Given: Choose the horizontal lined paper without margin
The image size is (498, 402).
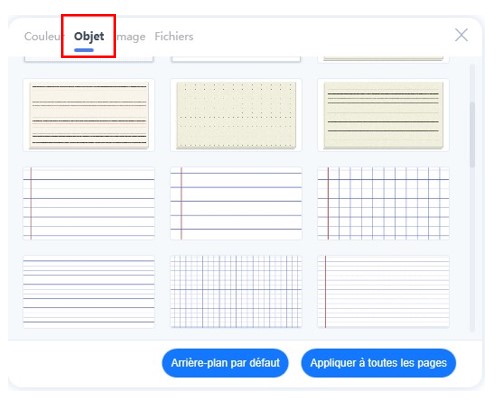Looking at the screenshot, I should click(89, 292).
